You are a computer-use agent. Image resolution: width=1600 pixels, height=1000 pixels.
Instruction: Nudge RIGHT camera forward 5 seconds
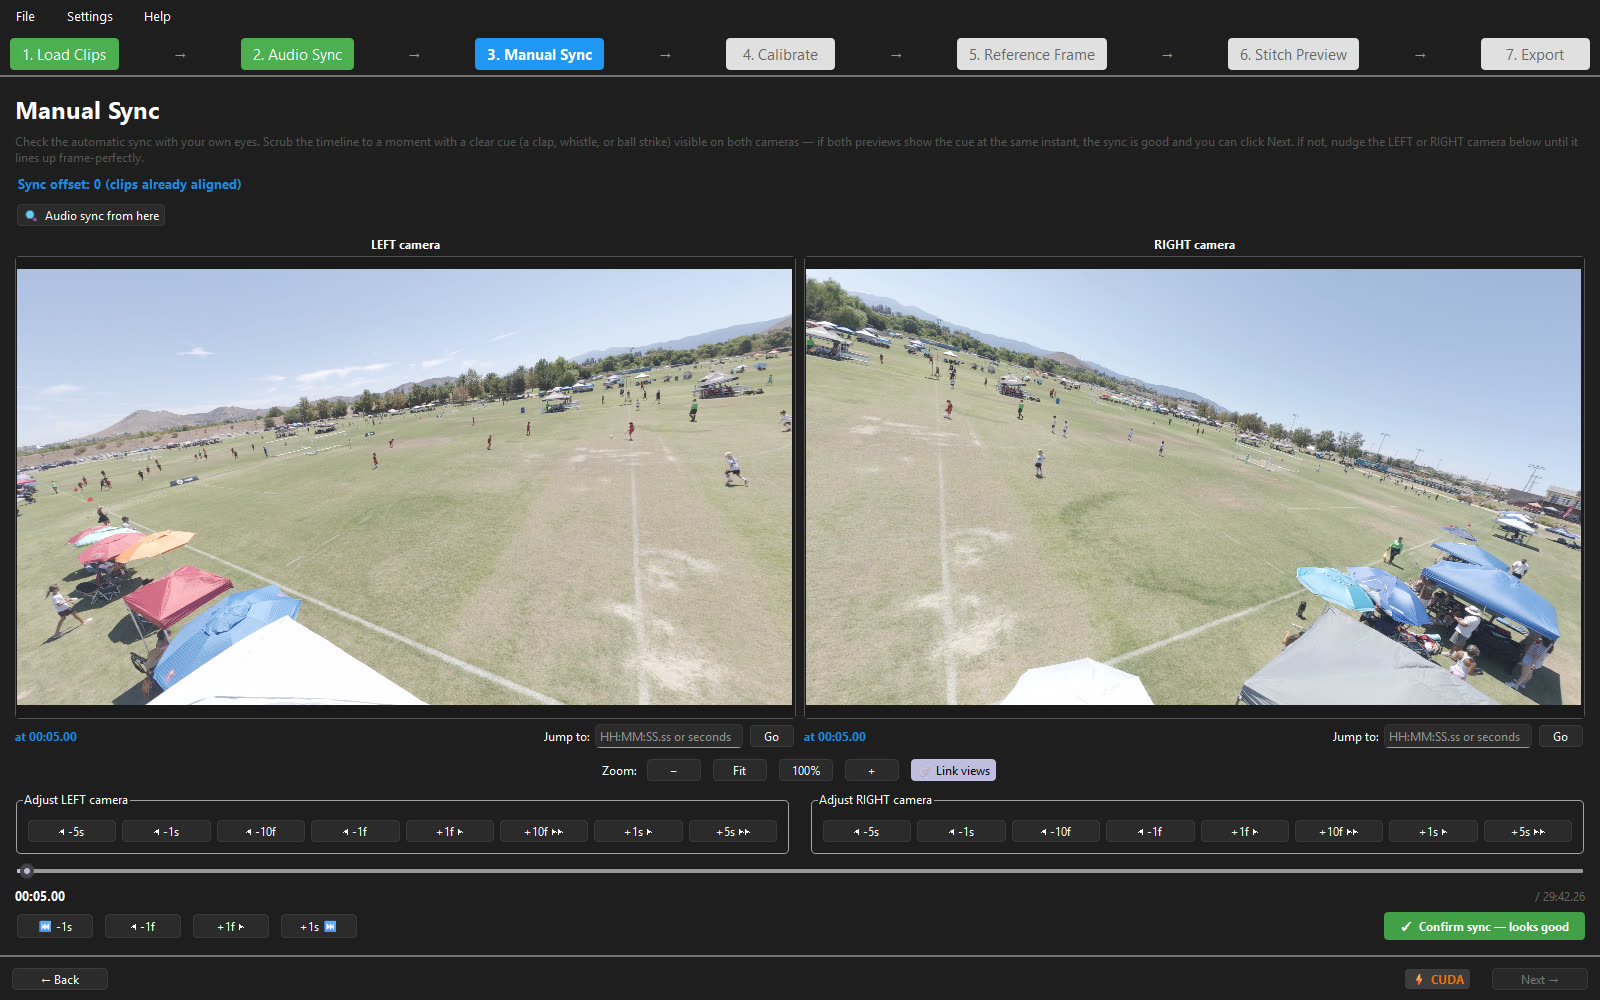pos(1527,831)
